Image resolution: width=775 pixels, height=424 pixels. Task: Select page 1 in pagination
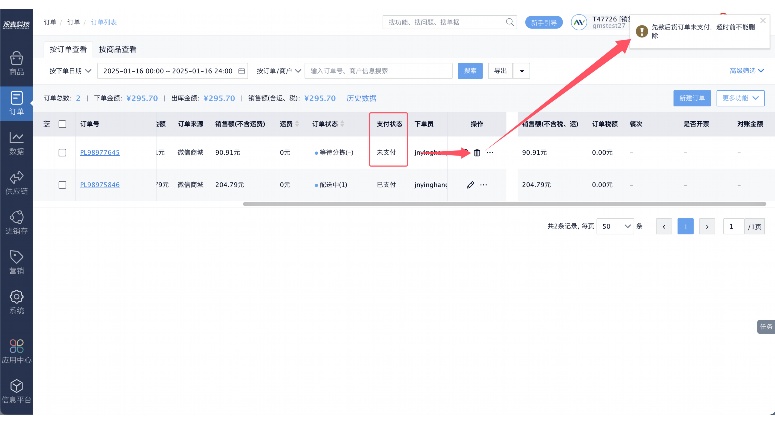[686, 226]
